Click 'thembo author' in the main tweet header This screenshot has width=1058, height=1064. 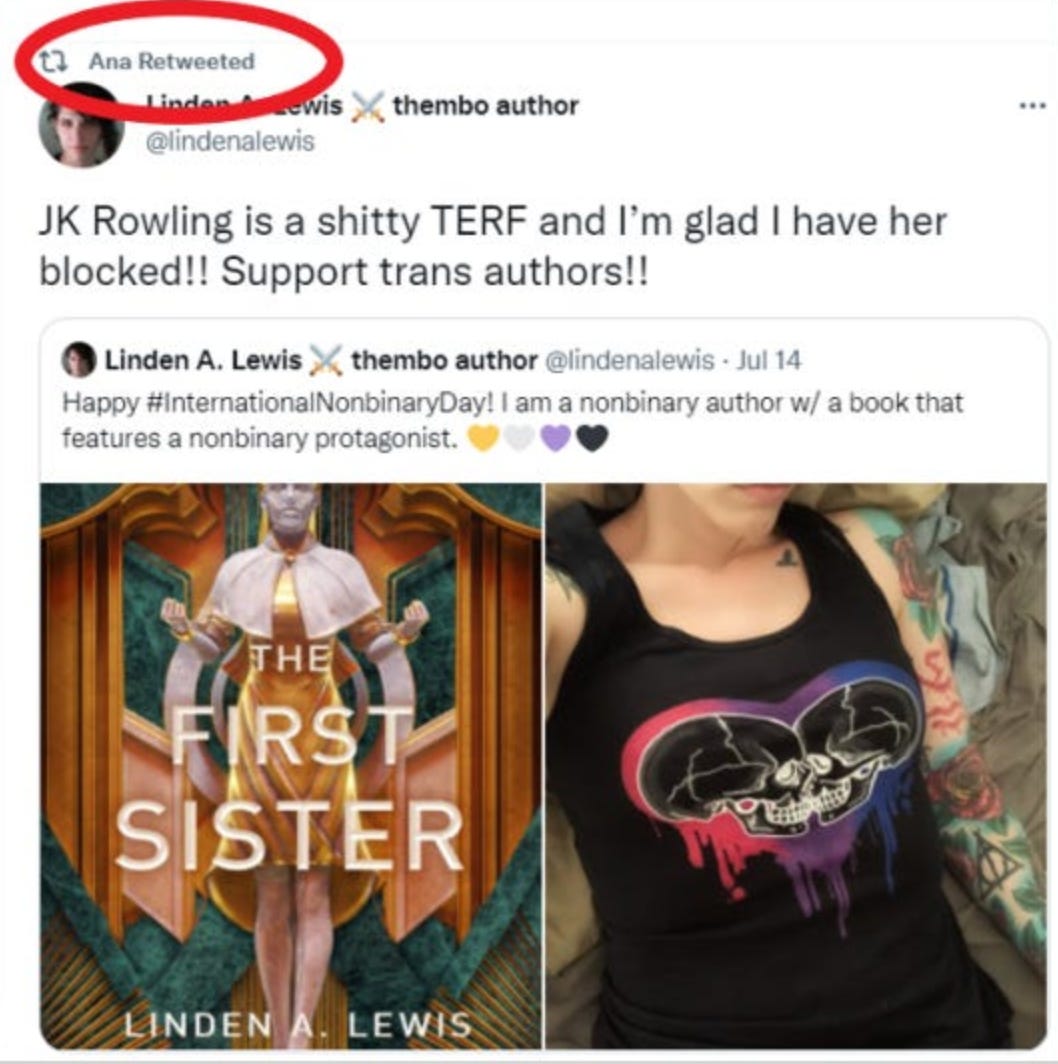coord(486,106)
